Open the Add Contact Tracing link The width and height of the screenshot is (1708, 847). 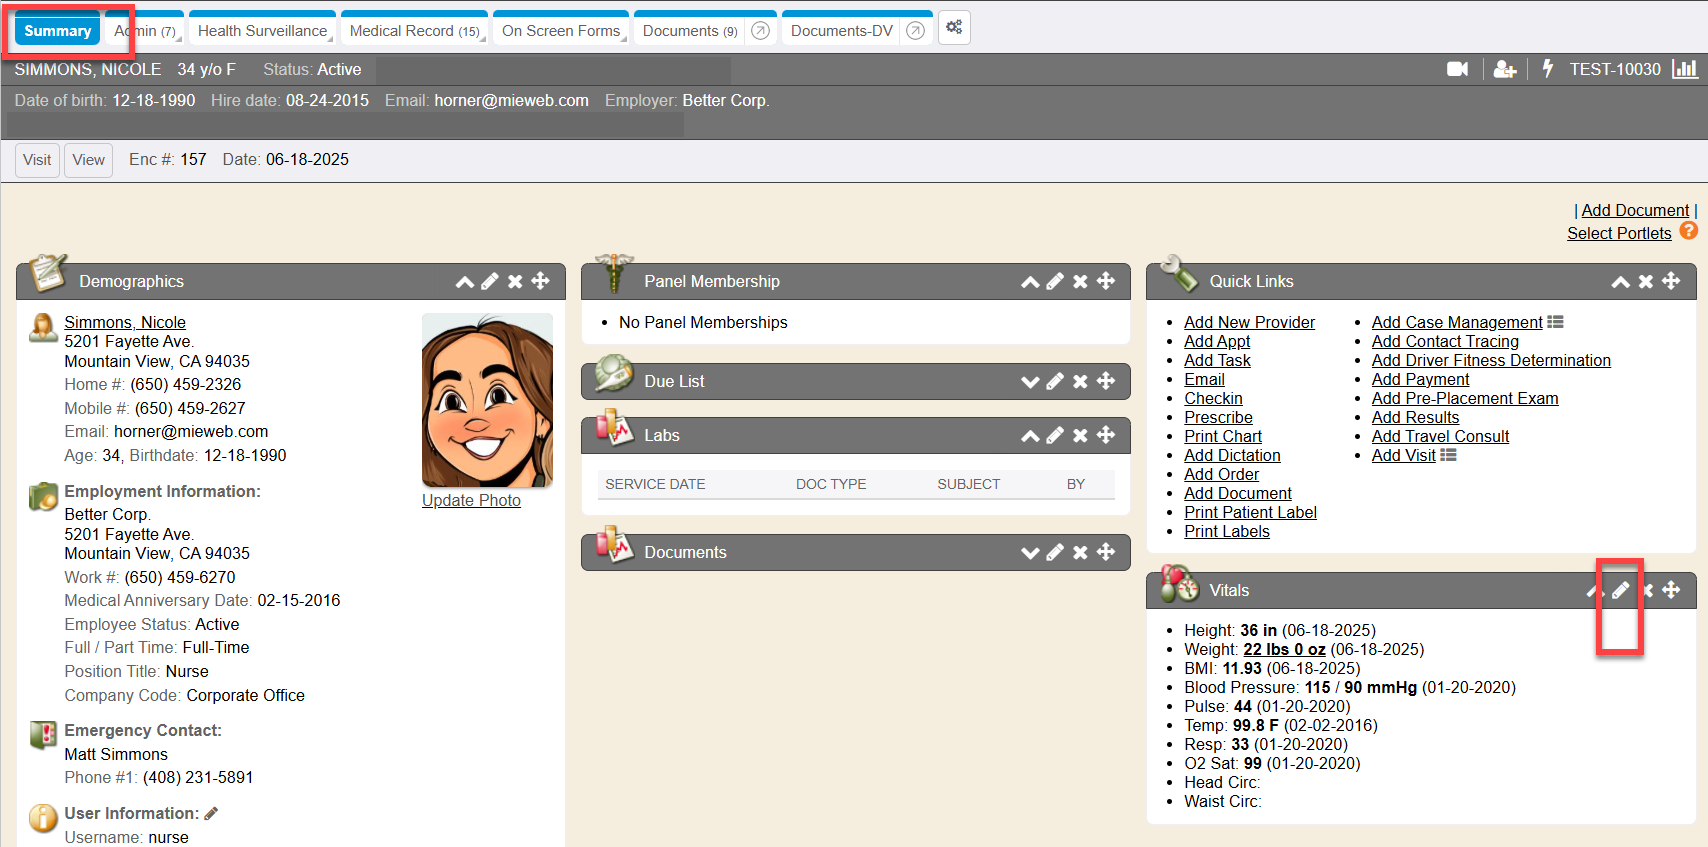pos(1444,341)
